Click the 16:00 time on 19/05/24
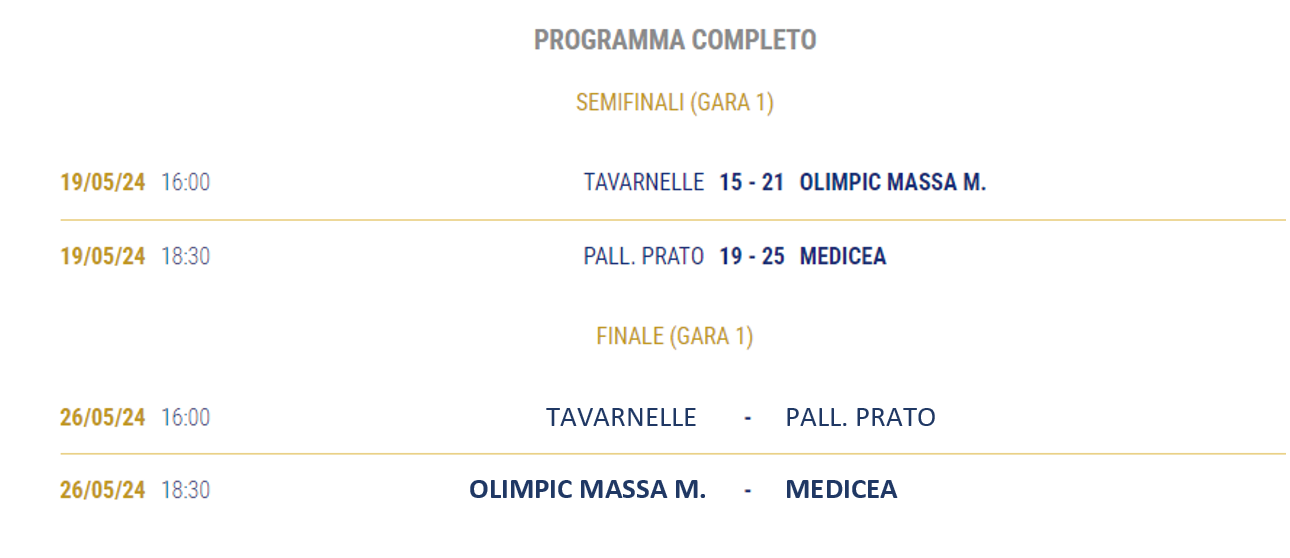Viewport: 1290px width, 558px height. (x=186, y=183)
